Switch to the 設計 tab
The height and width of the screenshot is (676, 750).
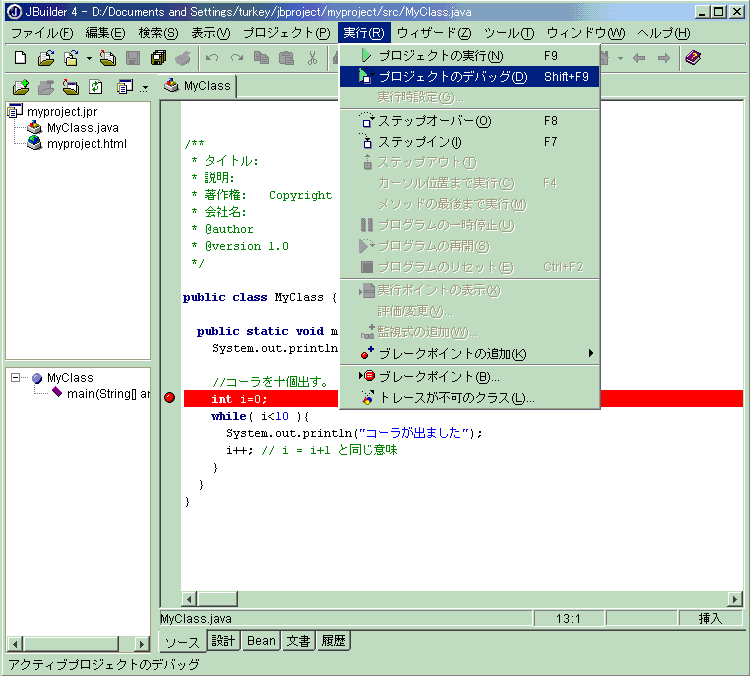coord(223,641)
